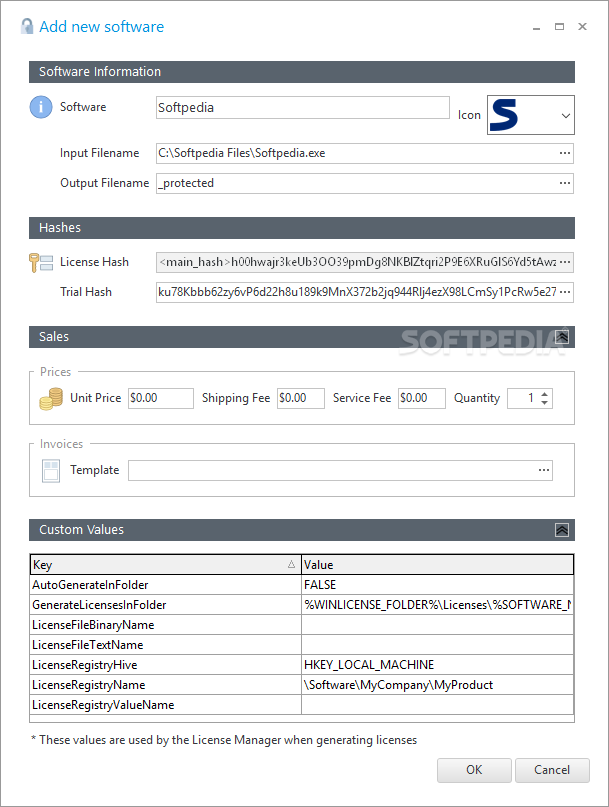Edit the Service Fee field
The image size is (609, 807).
pos(422,398)
